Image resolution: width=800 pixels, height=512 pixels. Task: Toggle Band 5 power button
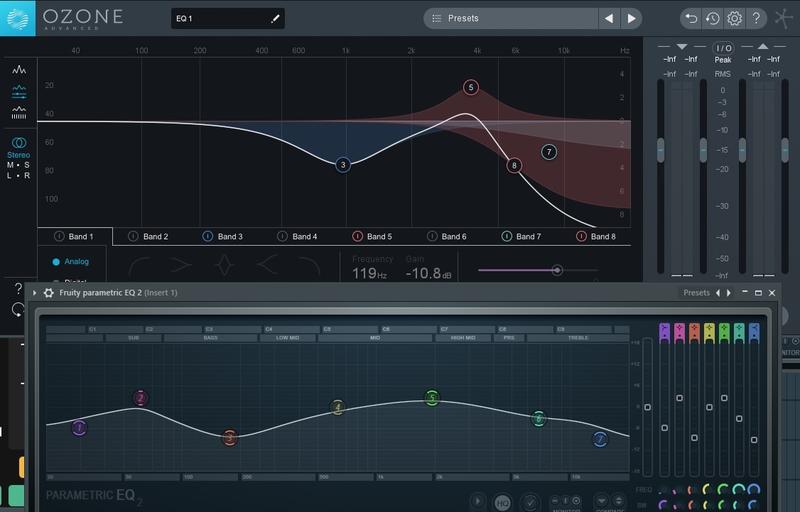click(358, 236)
